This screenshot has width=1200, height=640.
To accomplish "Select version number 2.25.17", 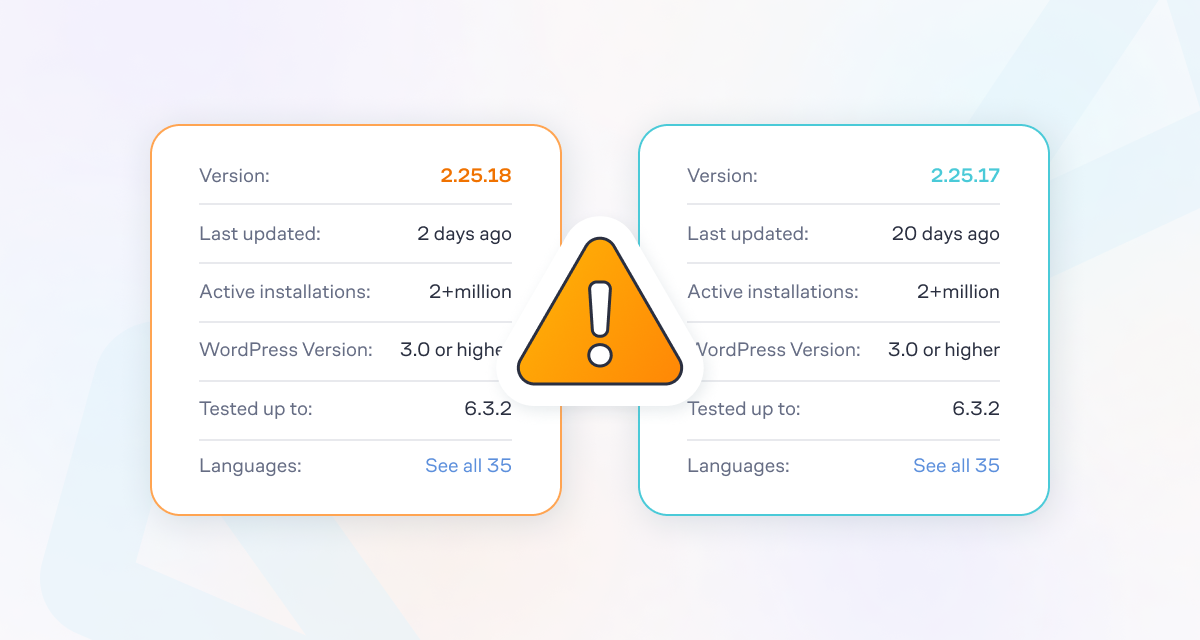I will 965,176.
